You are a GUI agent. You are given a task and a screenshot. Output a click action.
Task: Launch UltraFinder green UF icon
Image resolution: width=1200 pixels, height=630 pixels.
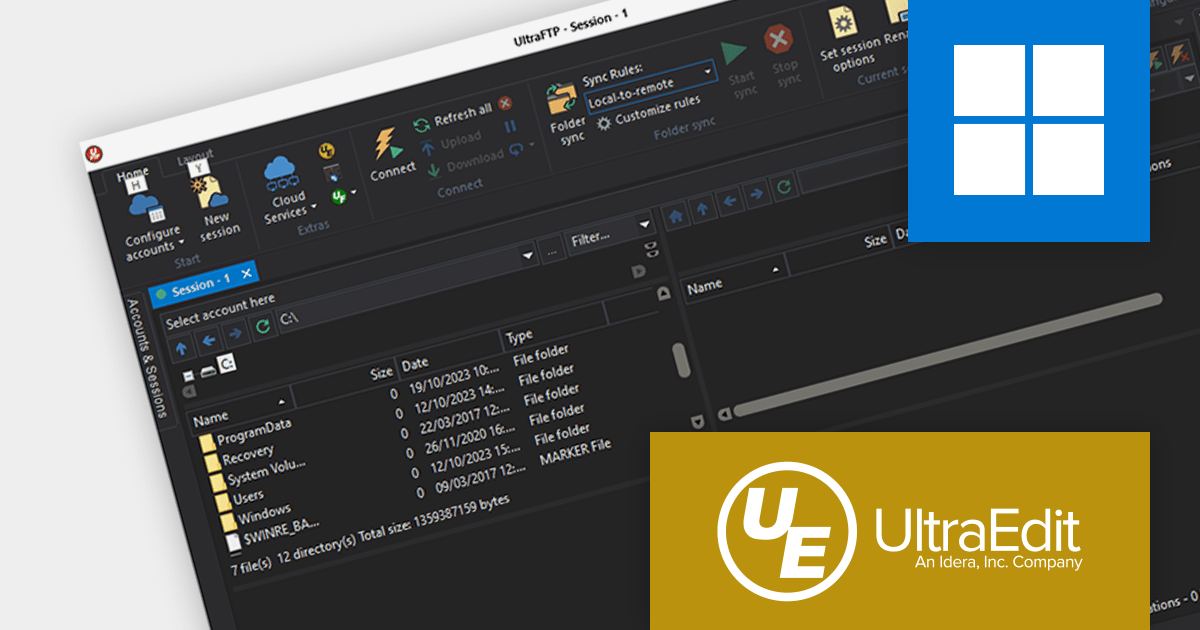(x=338, y=195)
